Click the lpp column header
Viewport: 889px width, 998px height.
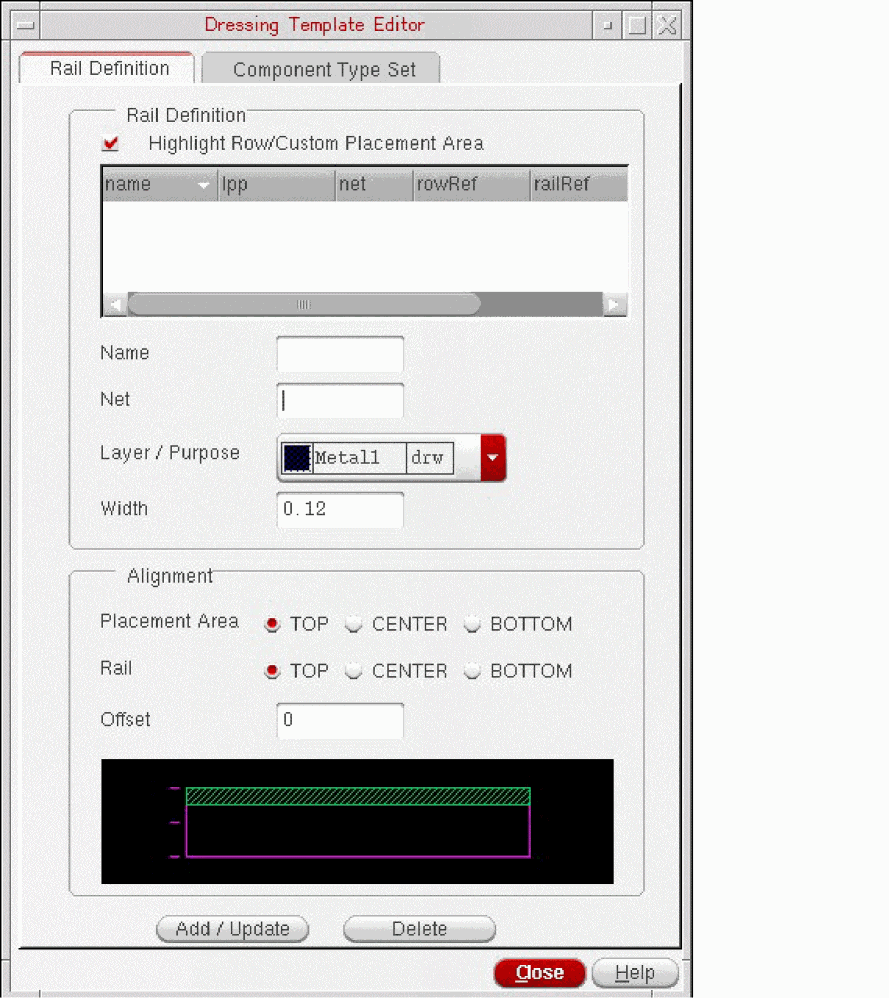tap(277, 184)
